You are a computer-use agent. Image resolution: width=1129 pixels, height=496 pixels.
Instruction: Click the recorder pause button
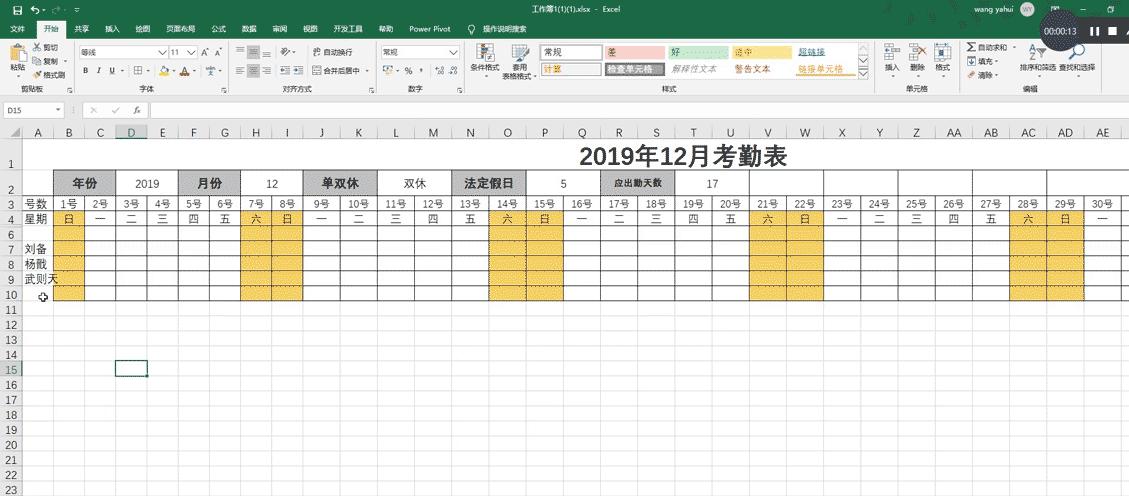point(1094,31)
